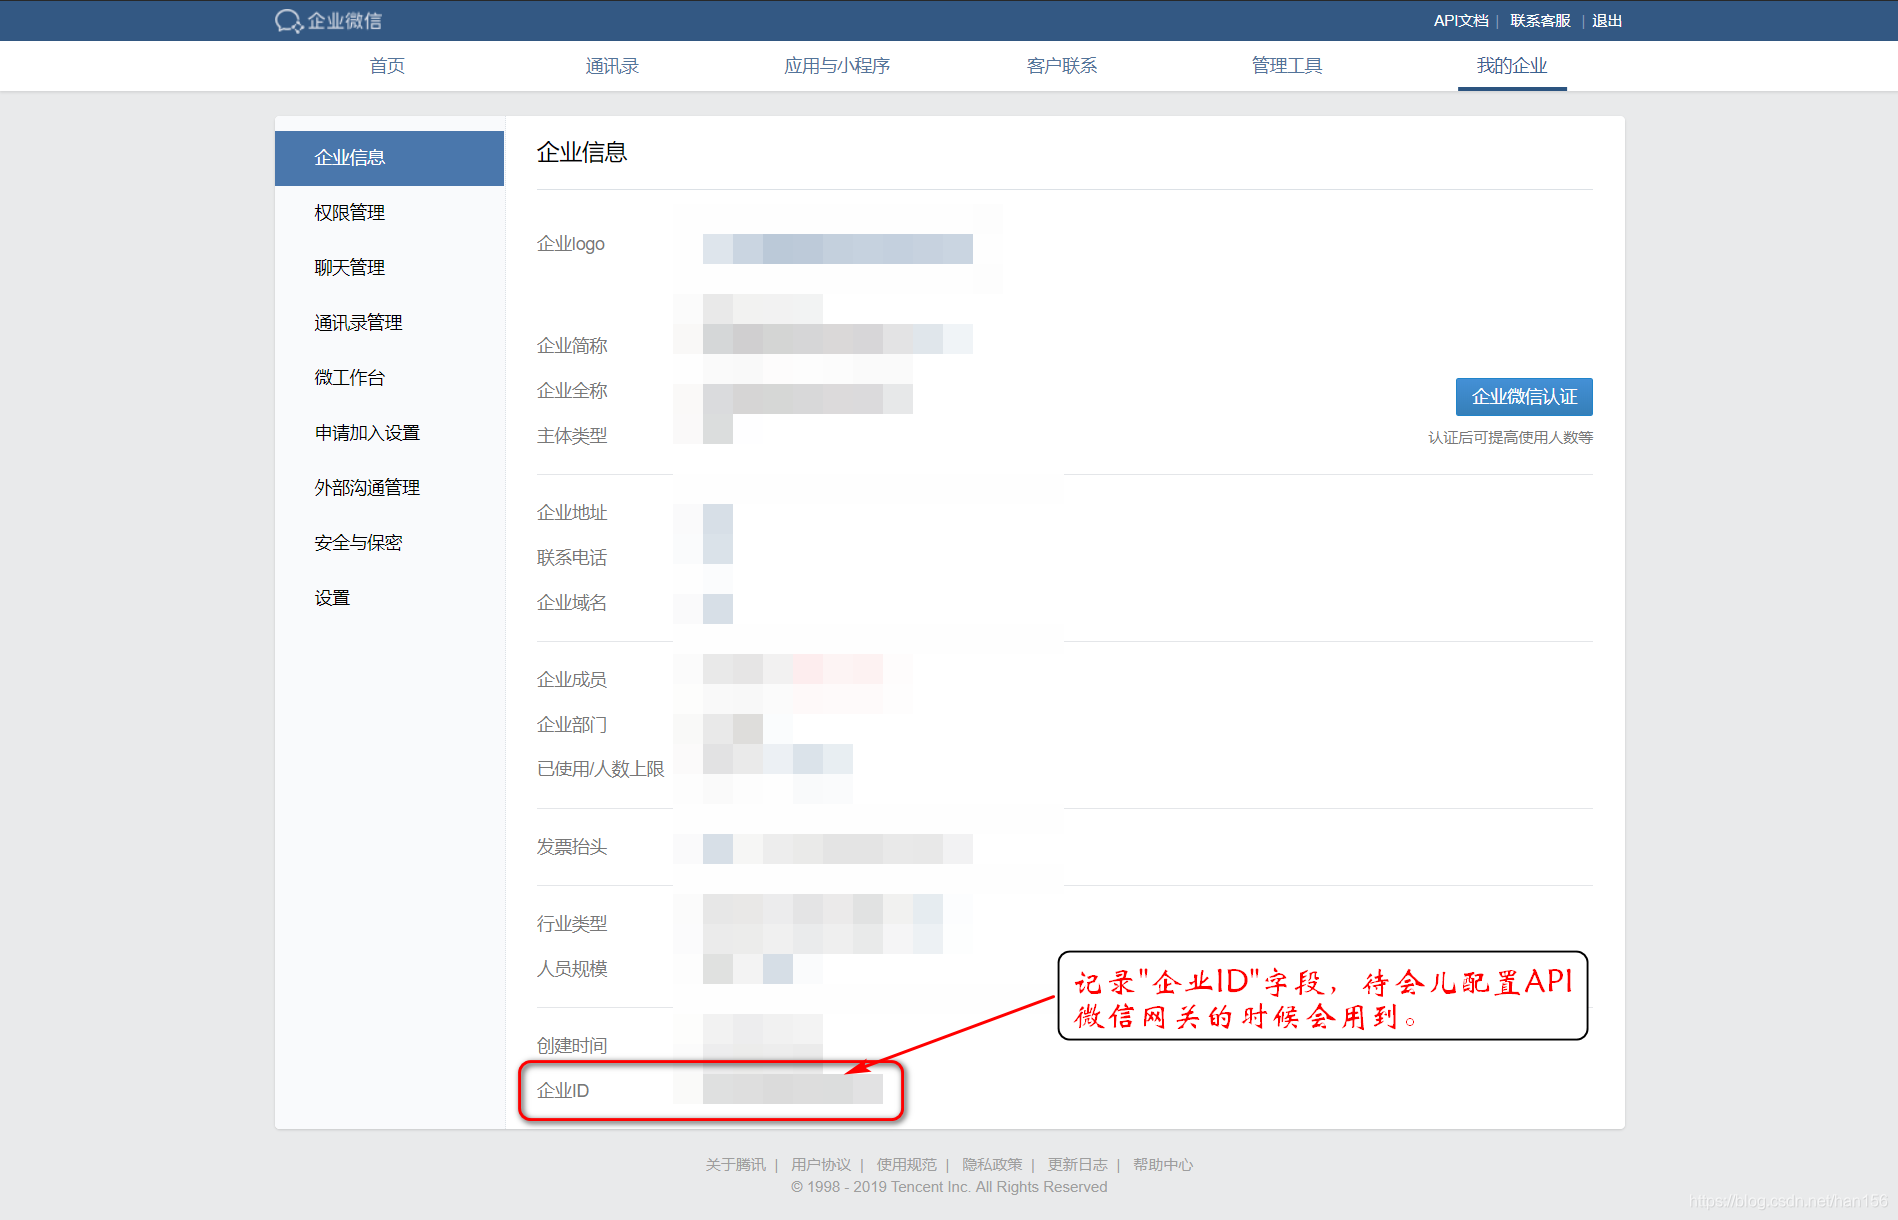Open the 更新日志 footer link
The width and height of the screenshot is (1898, 1220).
(1078, 1165)
